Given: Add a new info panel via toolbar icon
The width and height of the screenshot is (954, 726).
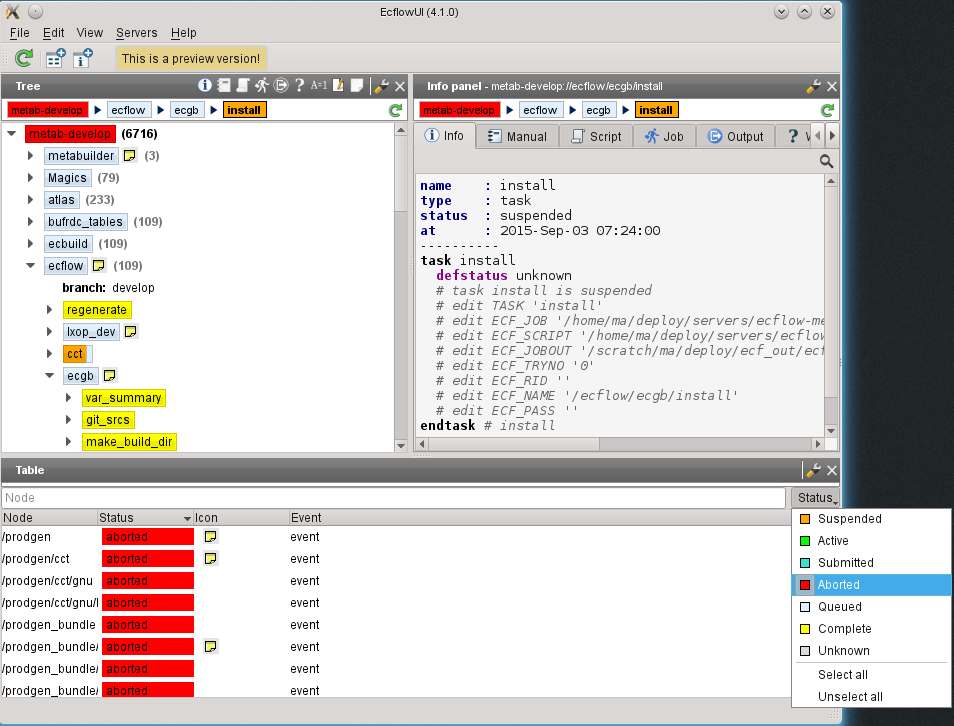Looking at the screenshot, I should point(82,58).
